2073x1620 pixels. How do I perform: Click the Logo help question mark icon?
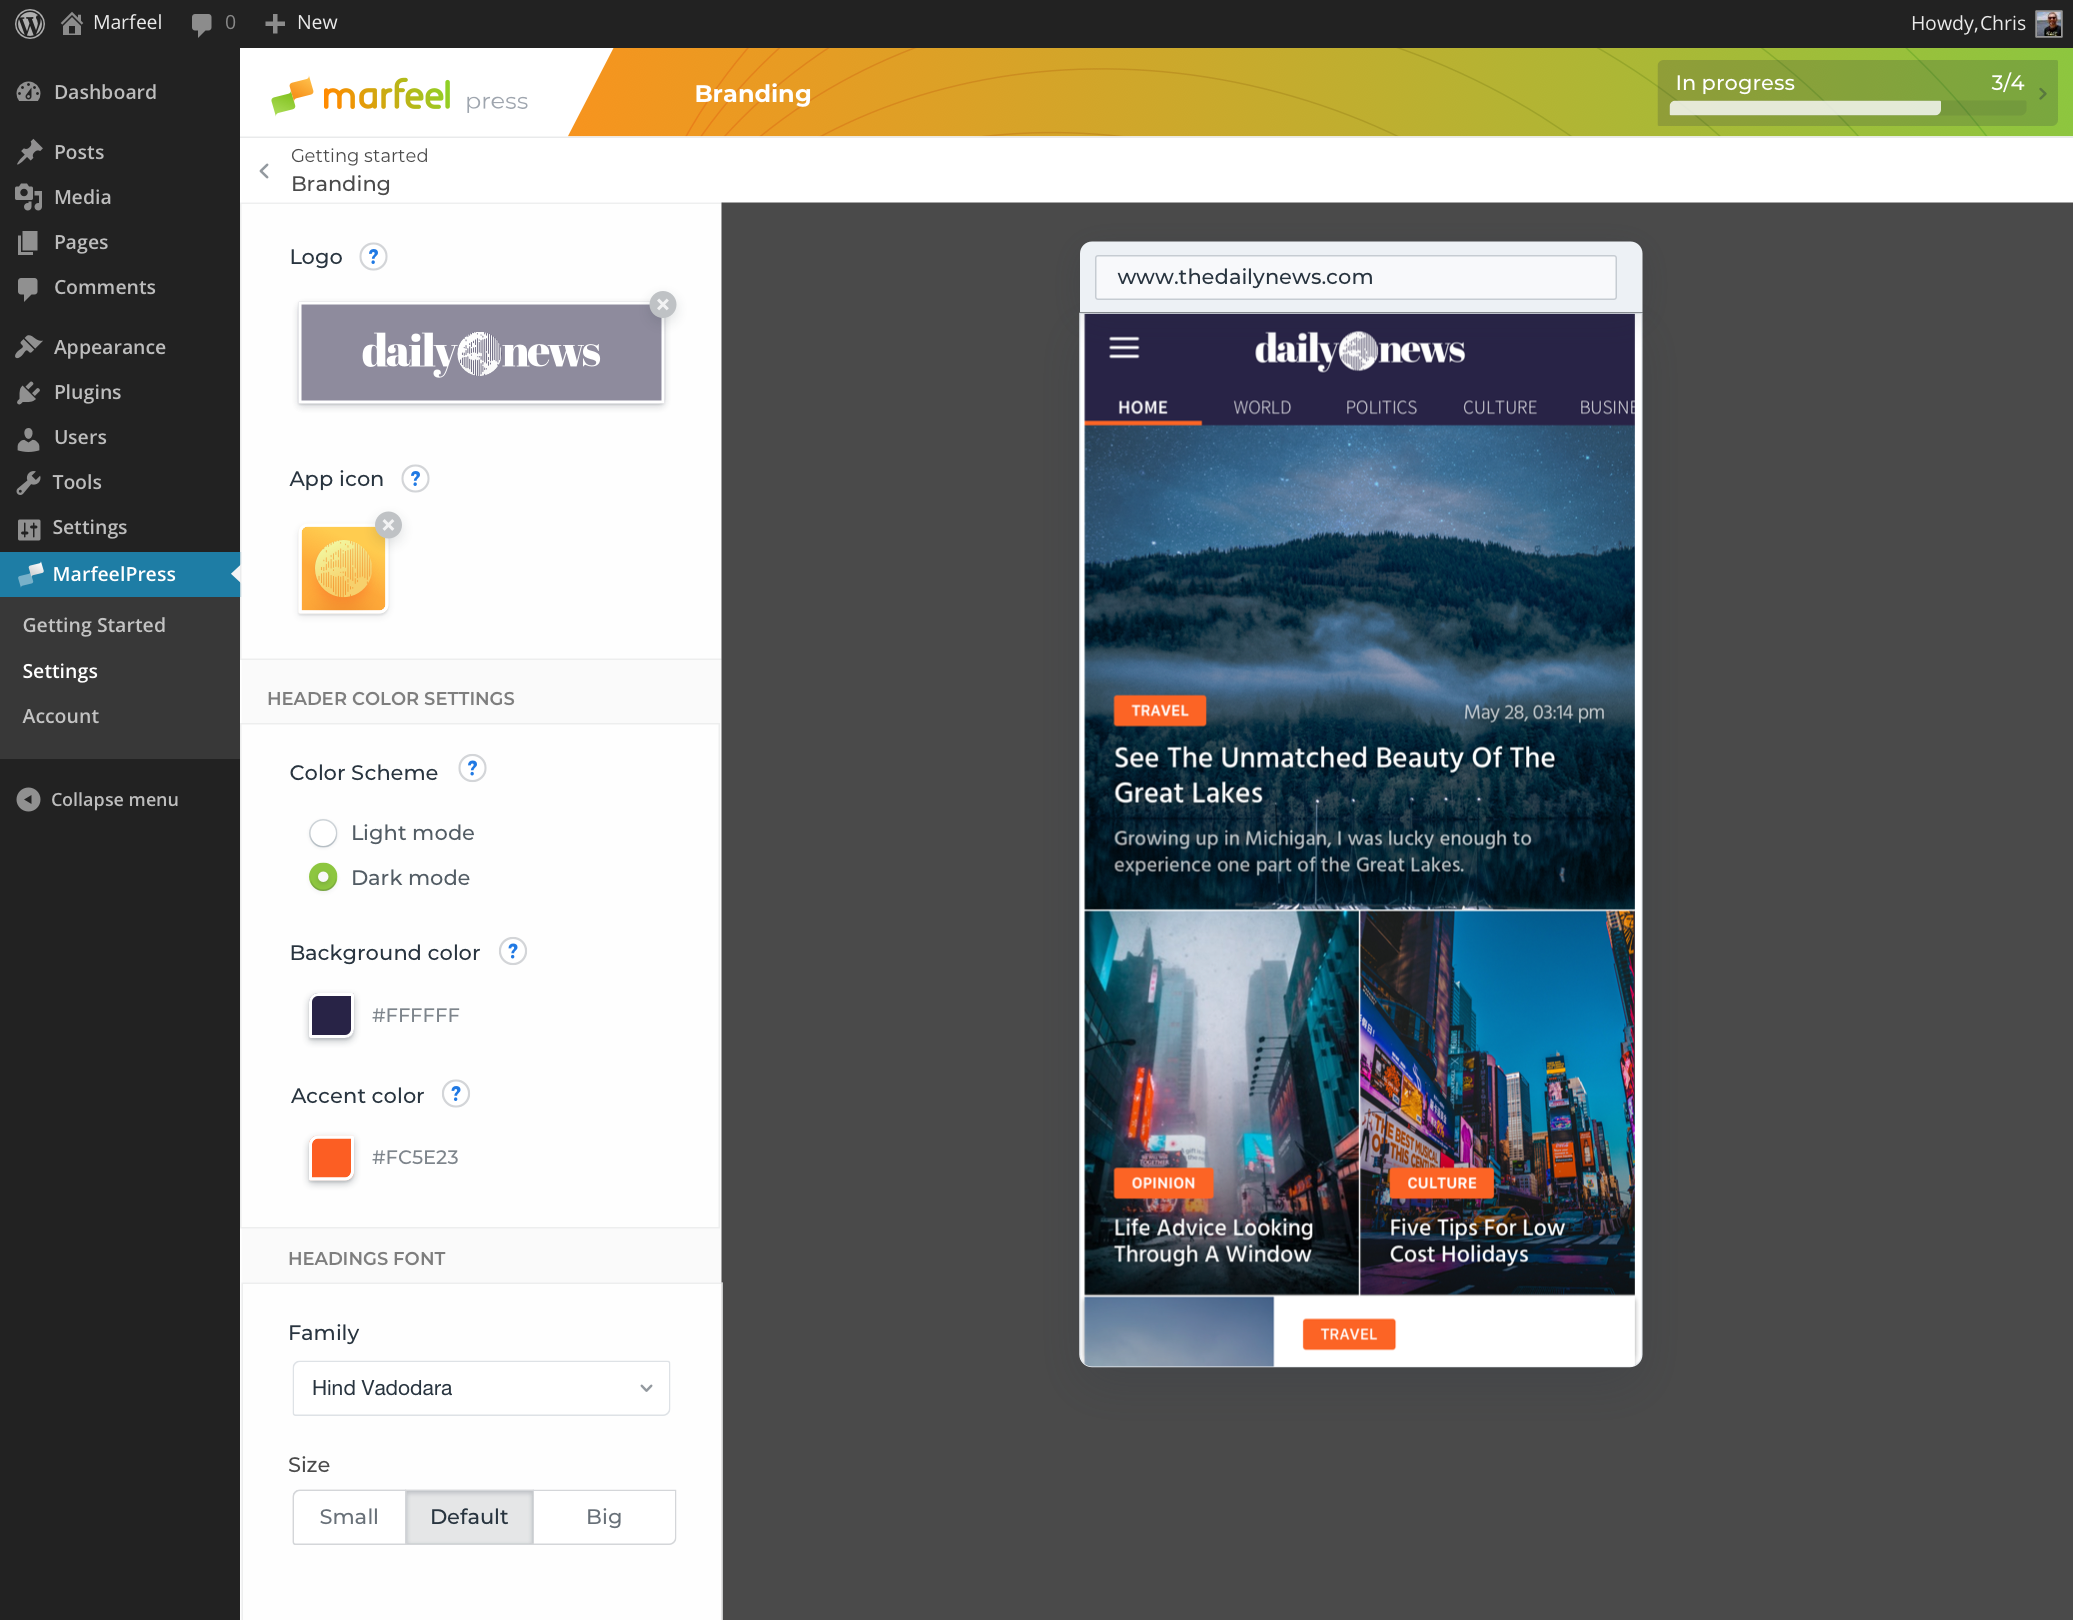tap(373, 257)
